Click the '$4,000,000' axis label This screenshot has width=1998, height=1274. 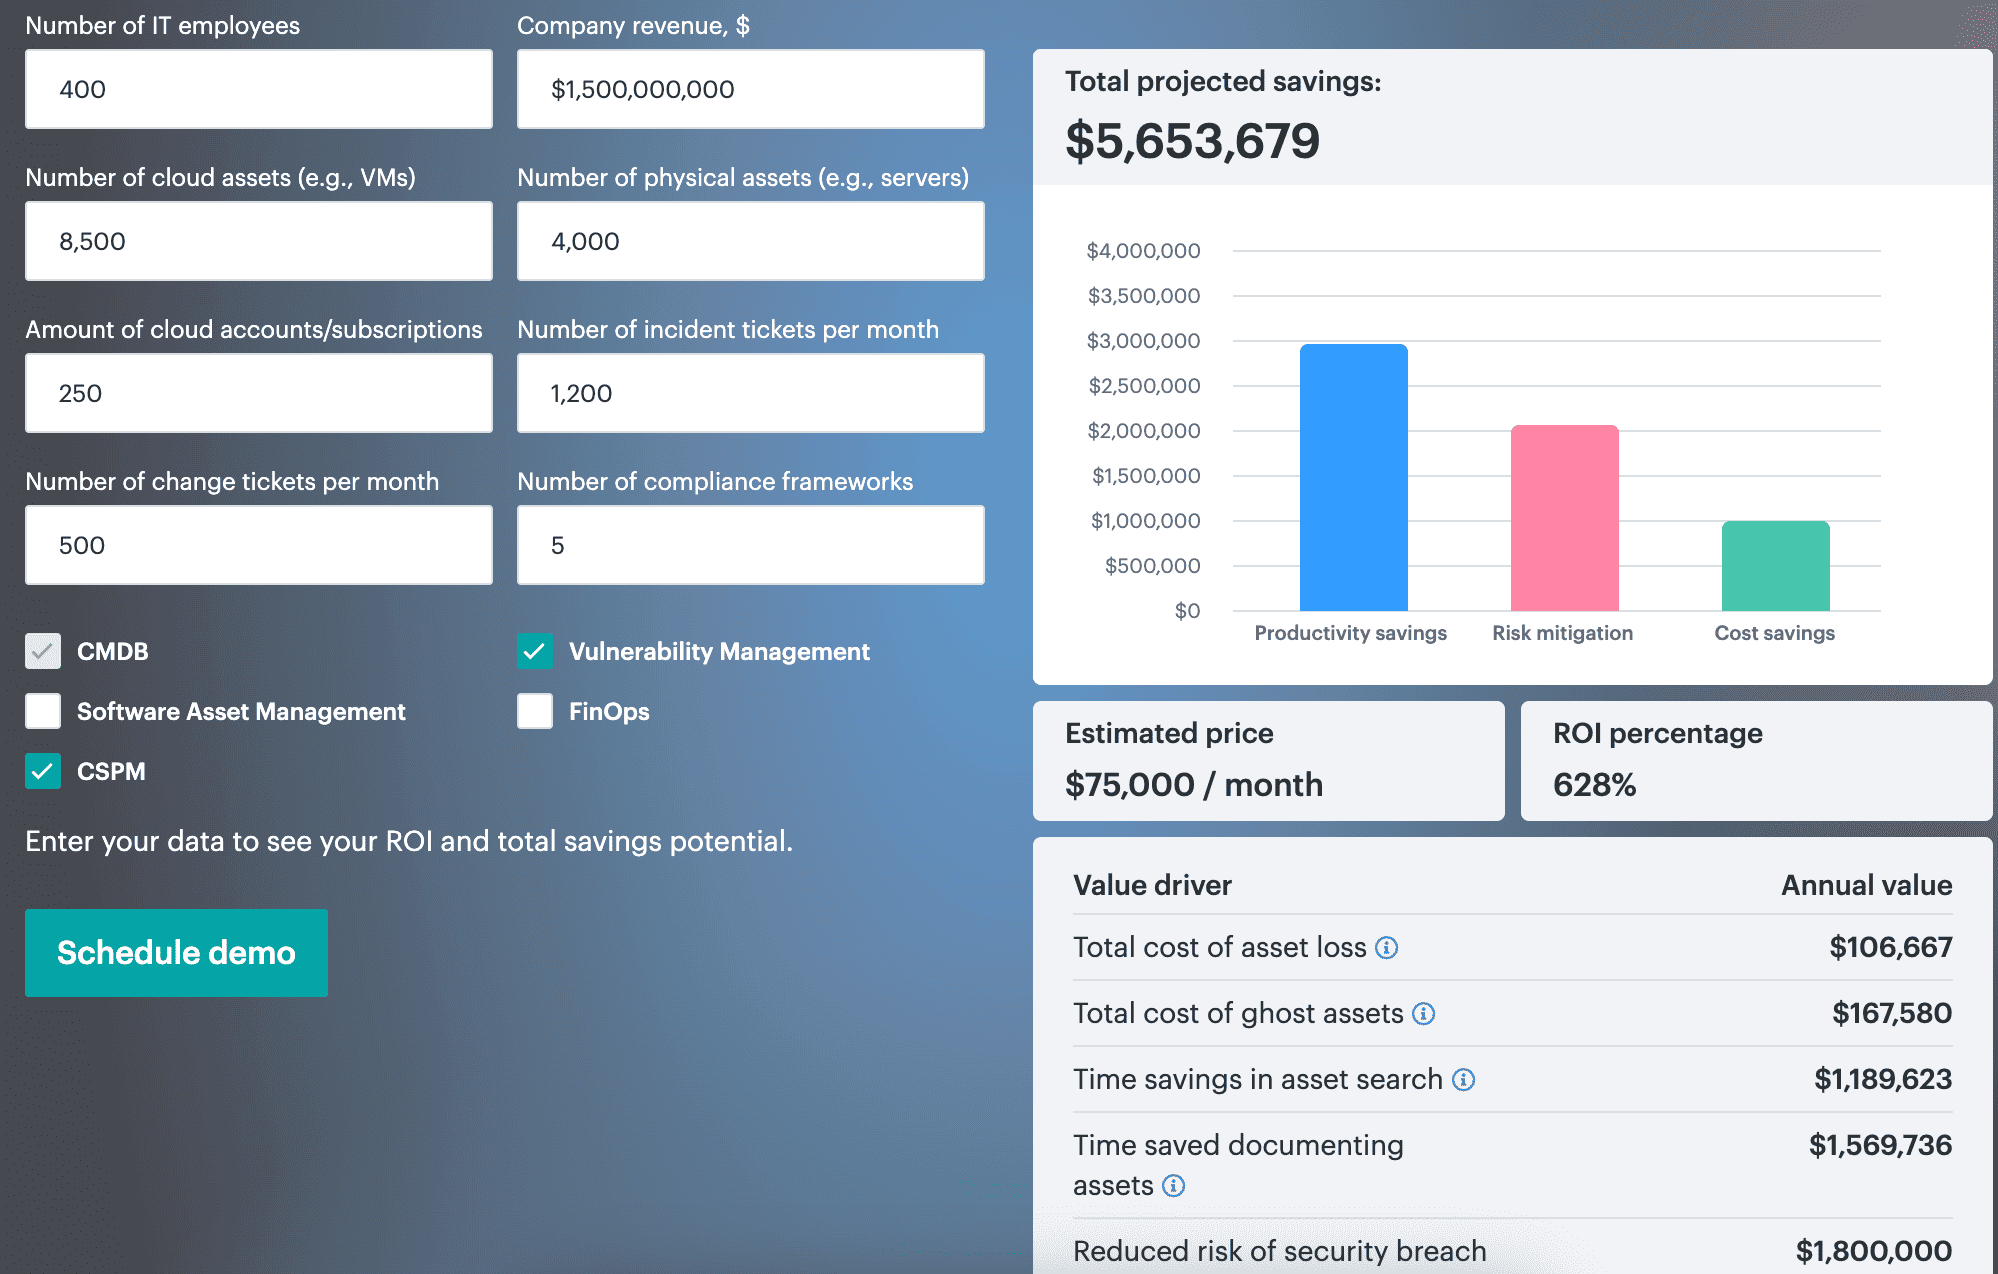coord(1143,251)
